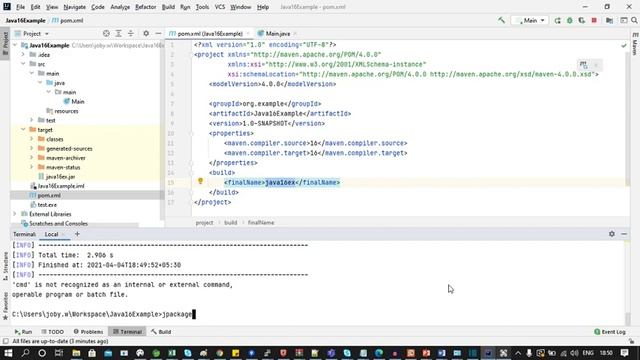Open the Navigate menu
The width and height of the screenshot is (640, 360).
(74, 7)
